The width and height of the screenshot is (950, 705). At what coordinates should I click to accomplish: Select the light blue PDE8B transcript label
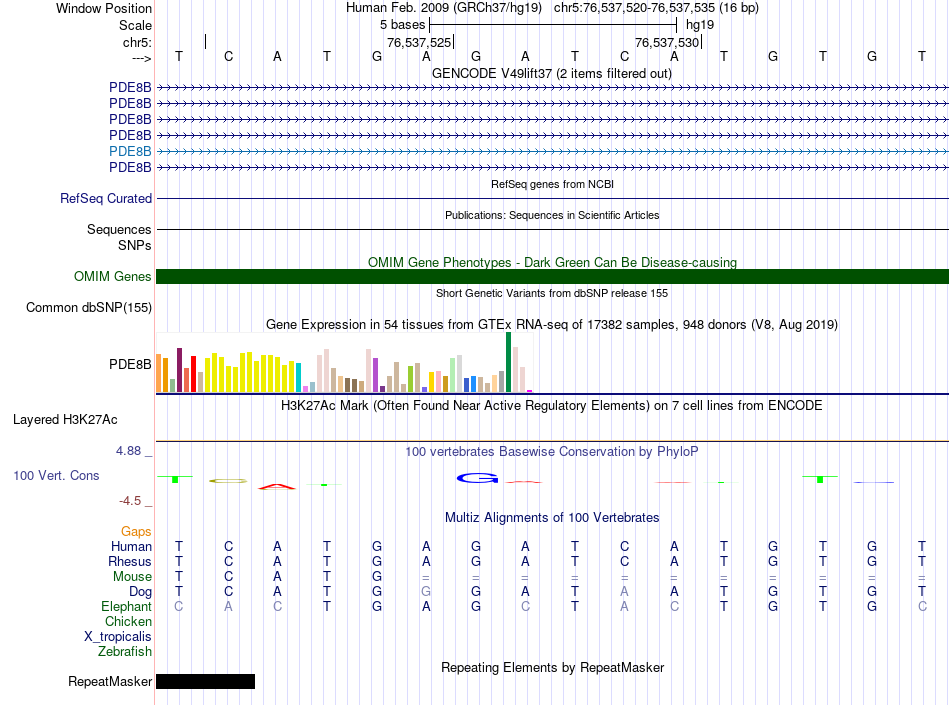coord(130,151)
